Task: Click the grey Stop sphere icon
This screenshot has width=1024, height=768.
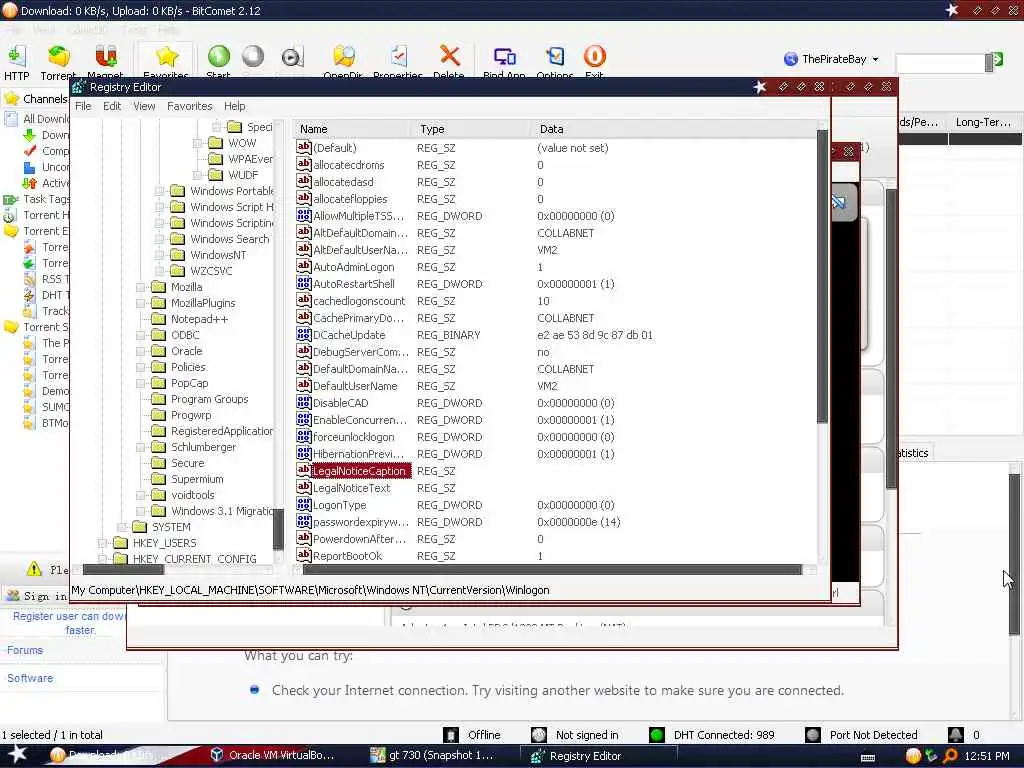Action: pos(253,57)
